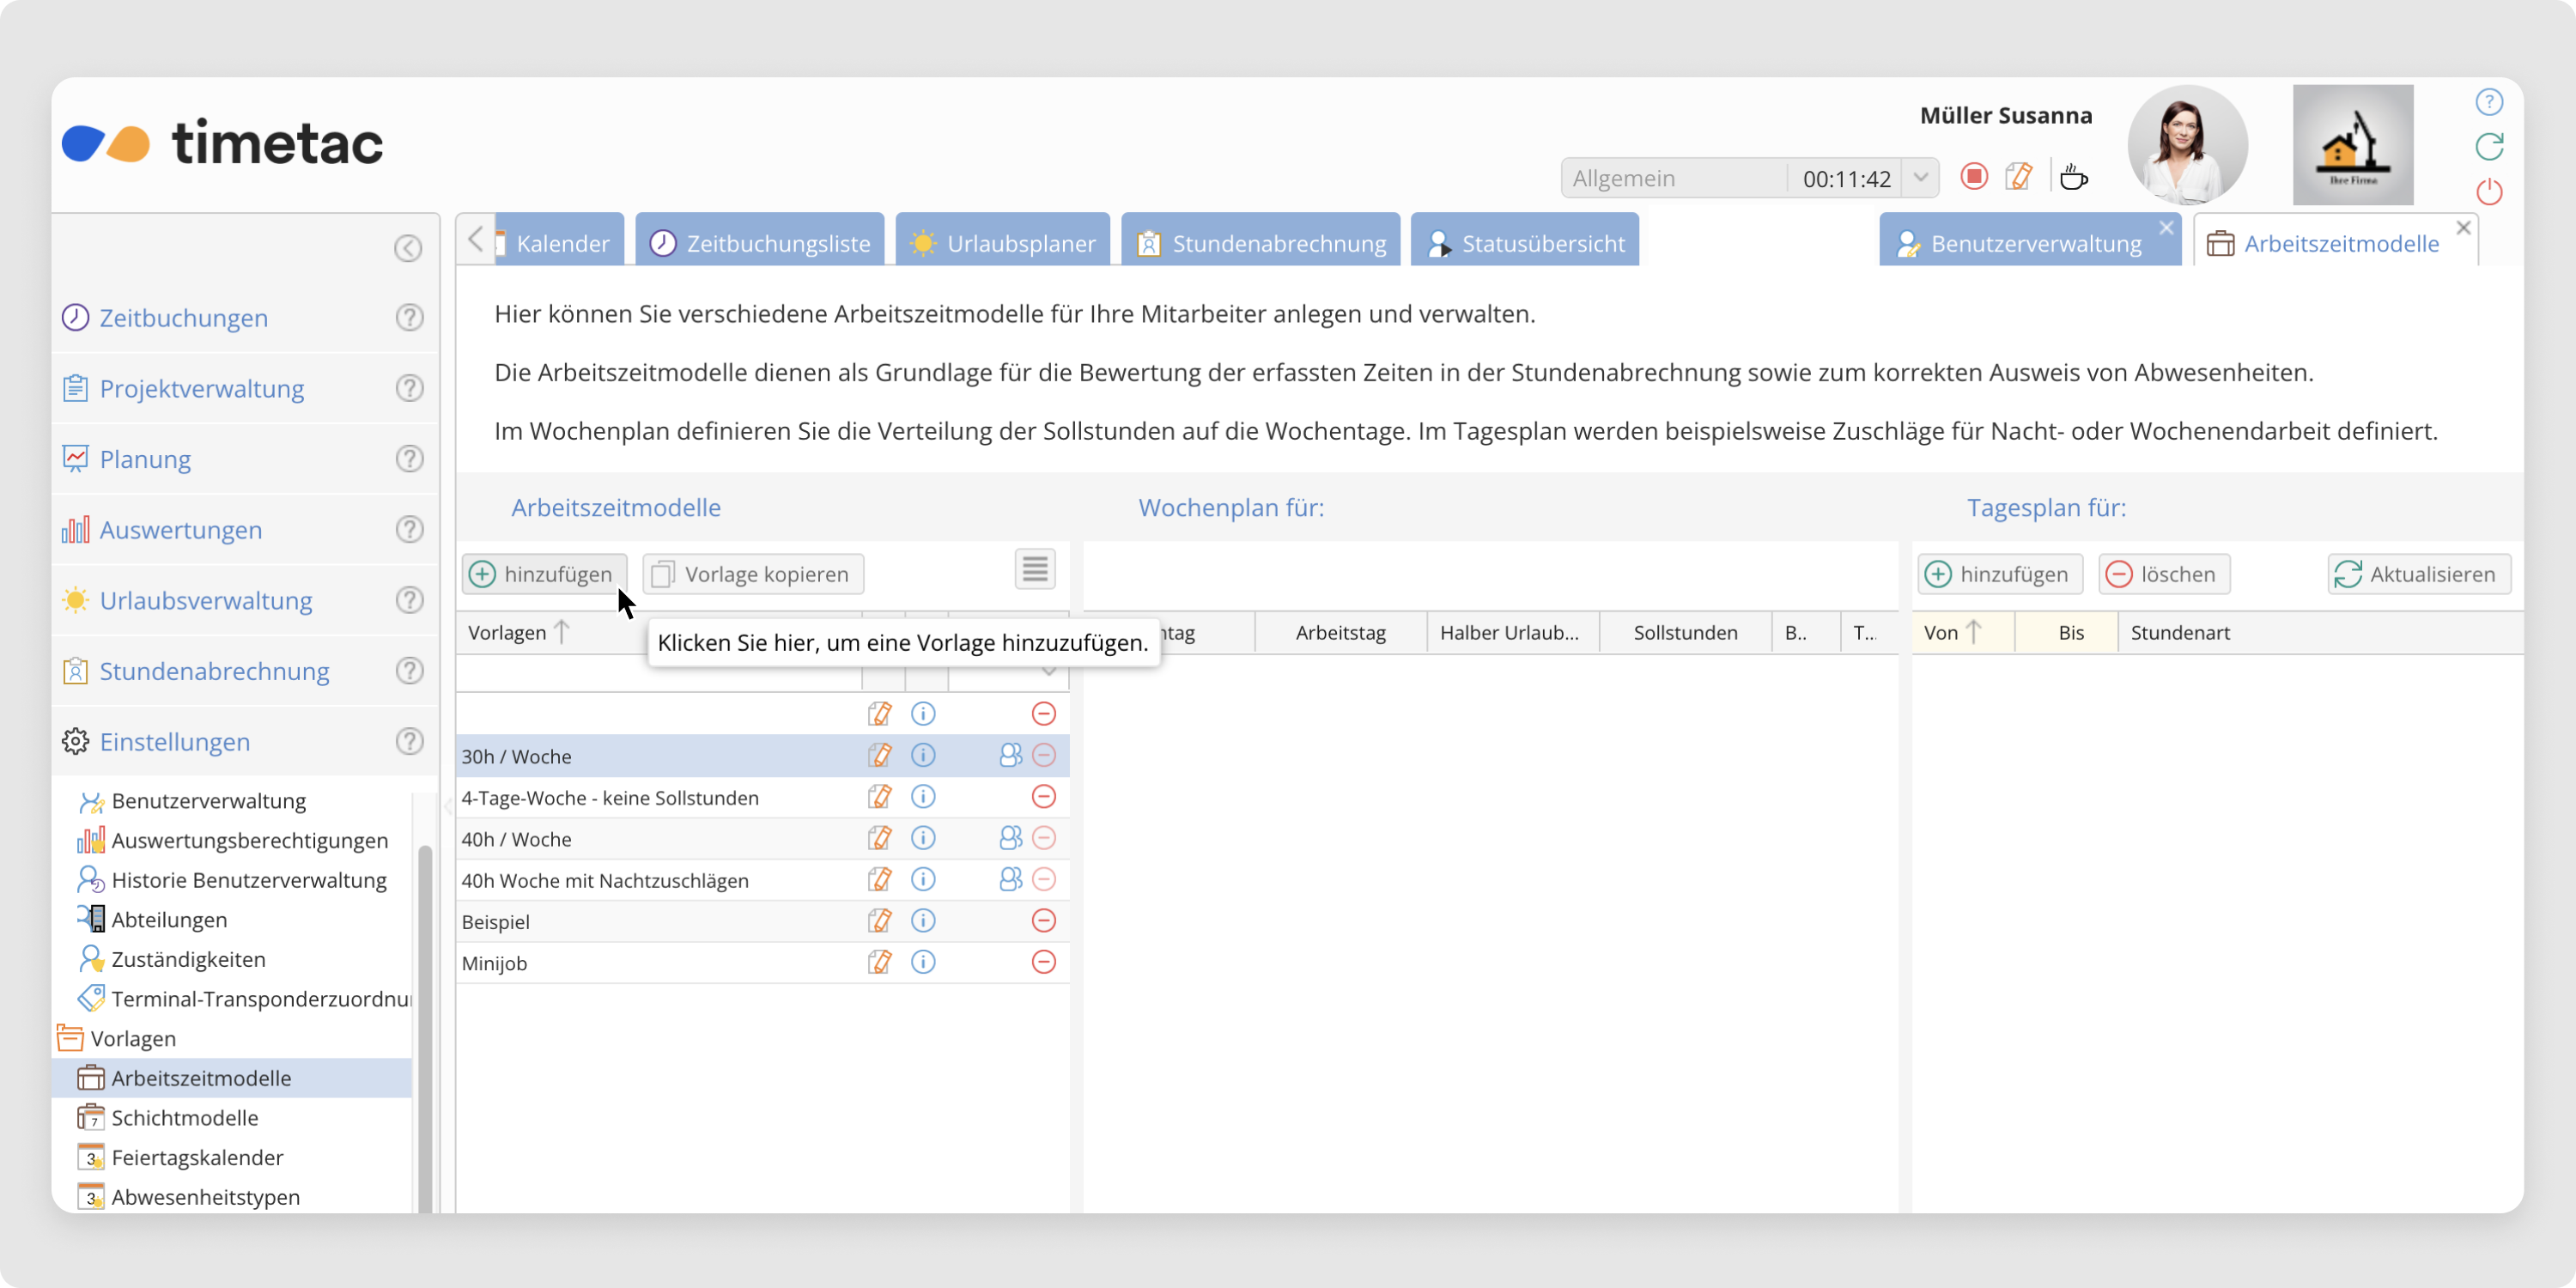Open assigned users for 40h / Woche
The height and width of the screenshot is (1288, 2576).
pyautogui.click(x=1010, y=838)
